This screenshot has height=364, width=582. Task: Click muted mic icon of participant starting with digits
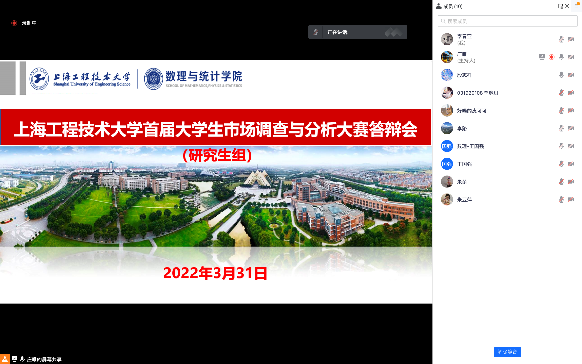point(561,92)
